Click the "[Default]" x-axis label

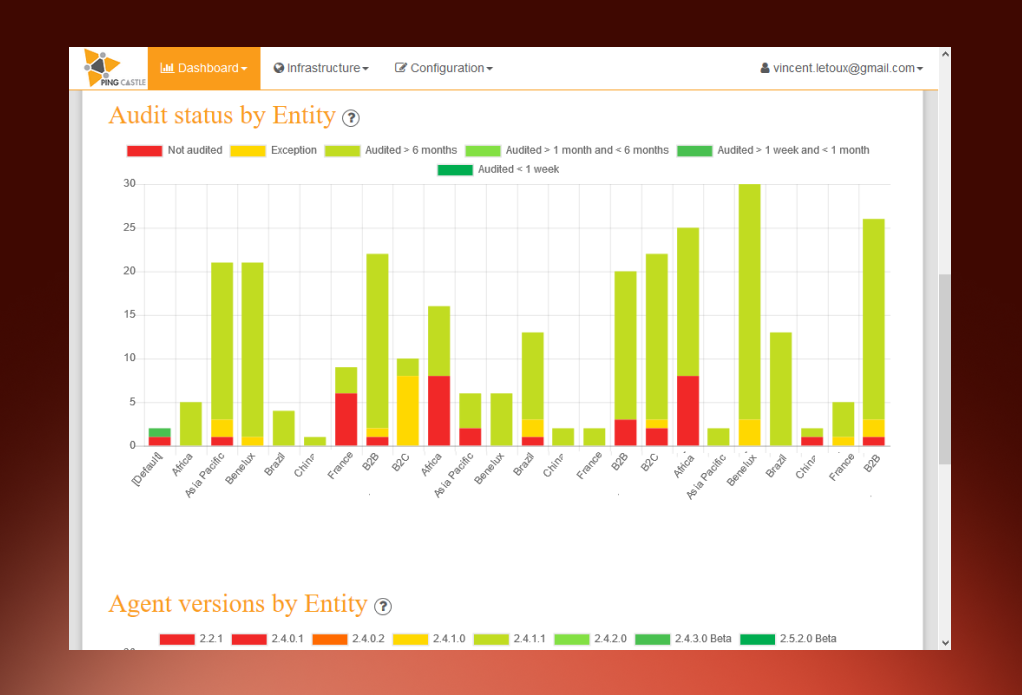(147, 469)
